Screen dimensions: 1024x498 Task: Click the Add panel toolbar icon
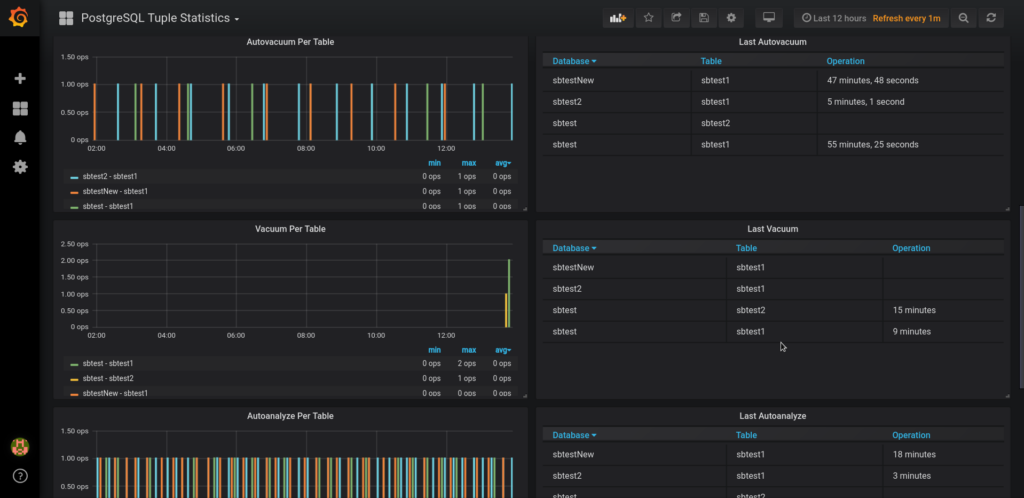point(617,18)
